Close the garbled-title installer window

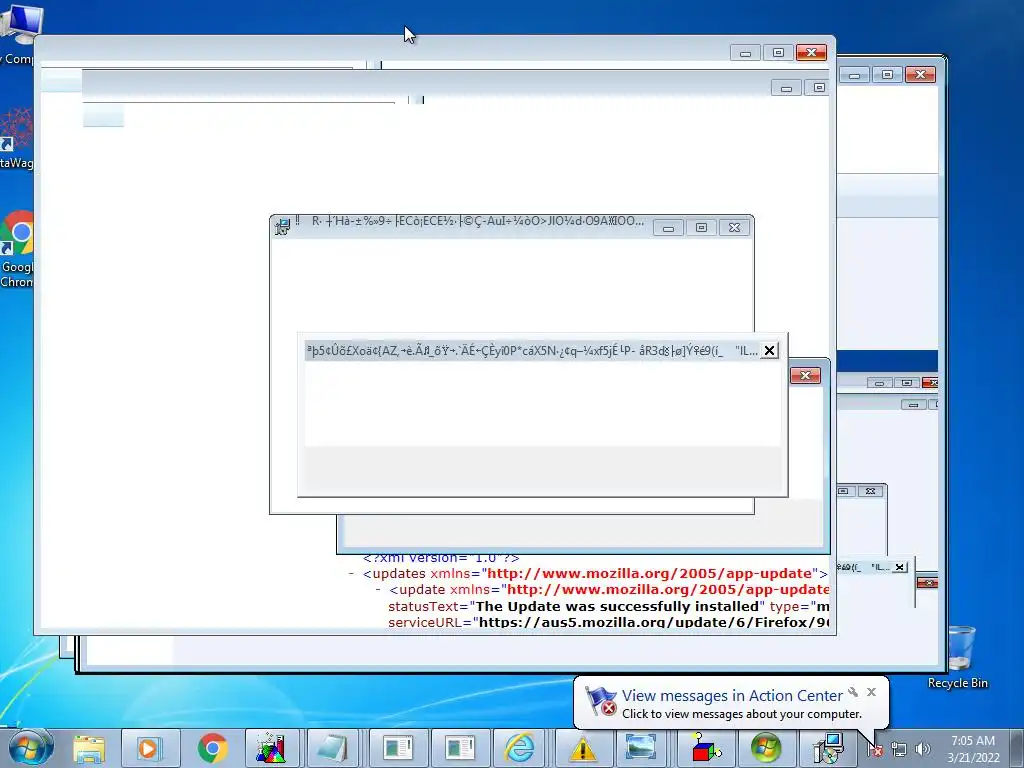pos(734,227)
